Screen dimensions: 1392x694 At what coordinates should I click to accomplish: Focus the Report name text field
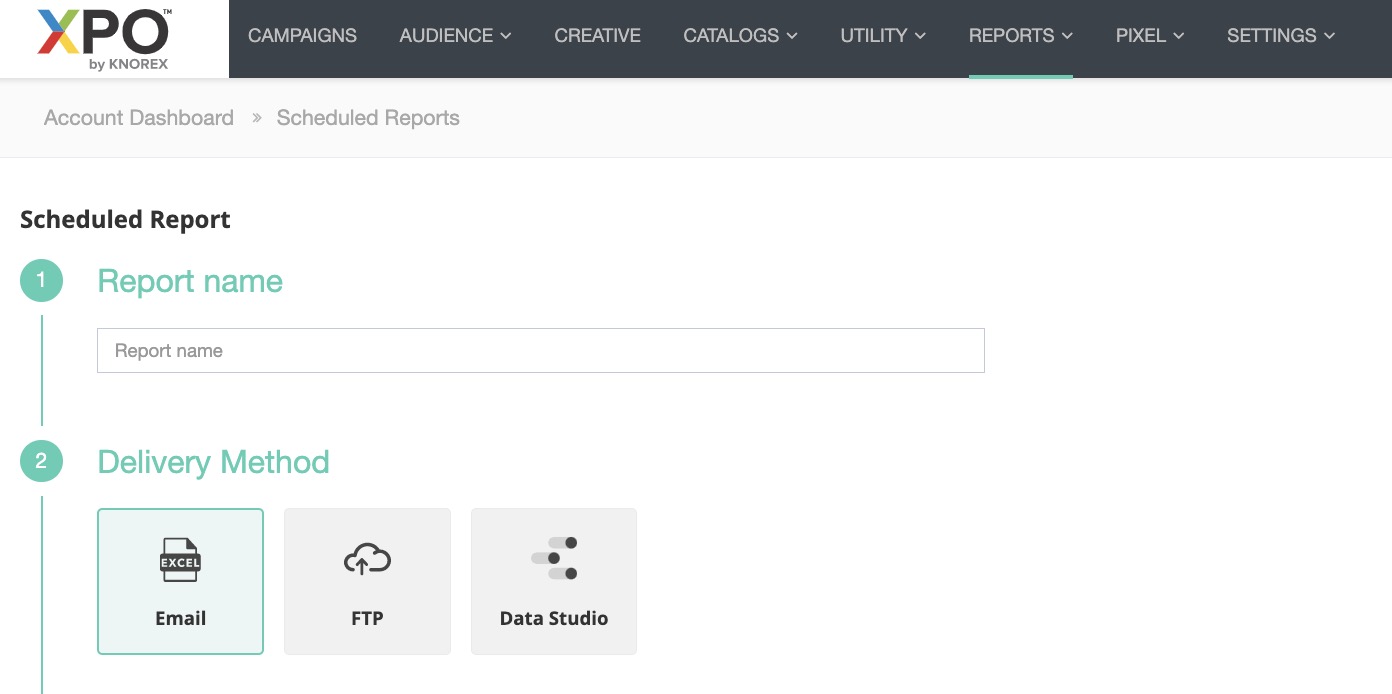[540, 351]
